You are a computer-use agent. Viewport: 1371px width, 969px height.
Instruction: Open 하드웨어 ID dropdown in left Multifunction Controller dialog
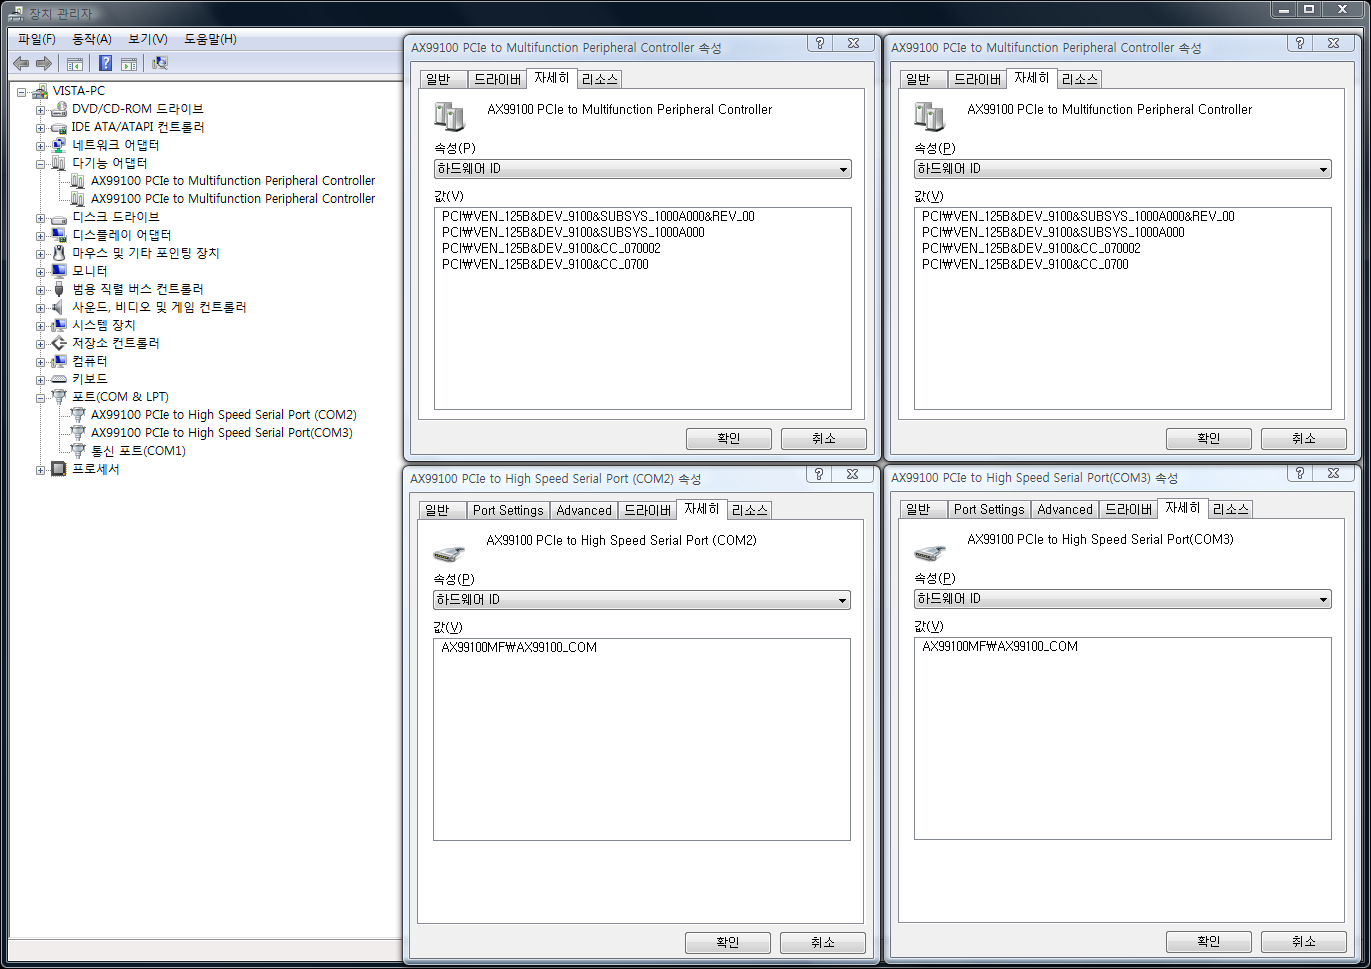tap(643, 169)
